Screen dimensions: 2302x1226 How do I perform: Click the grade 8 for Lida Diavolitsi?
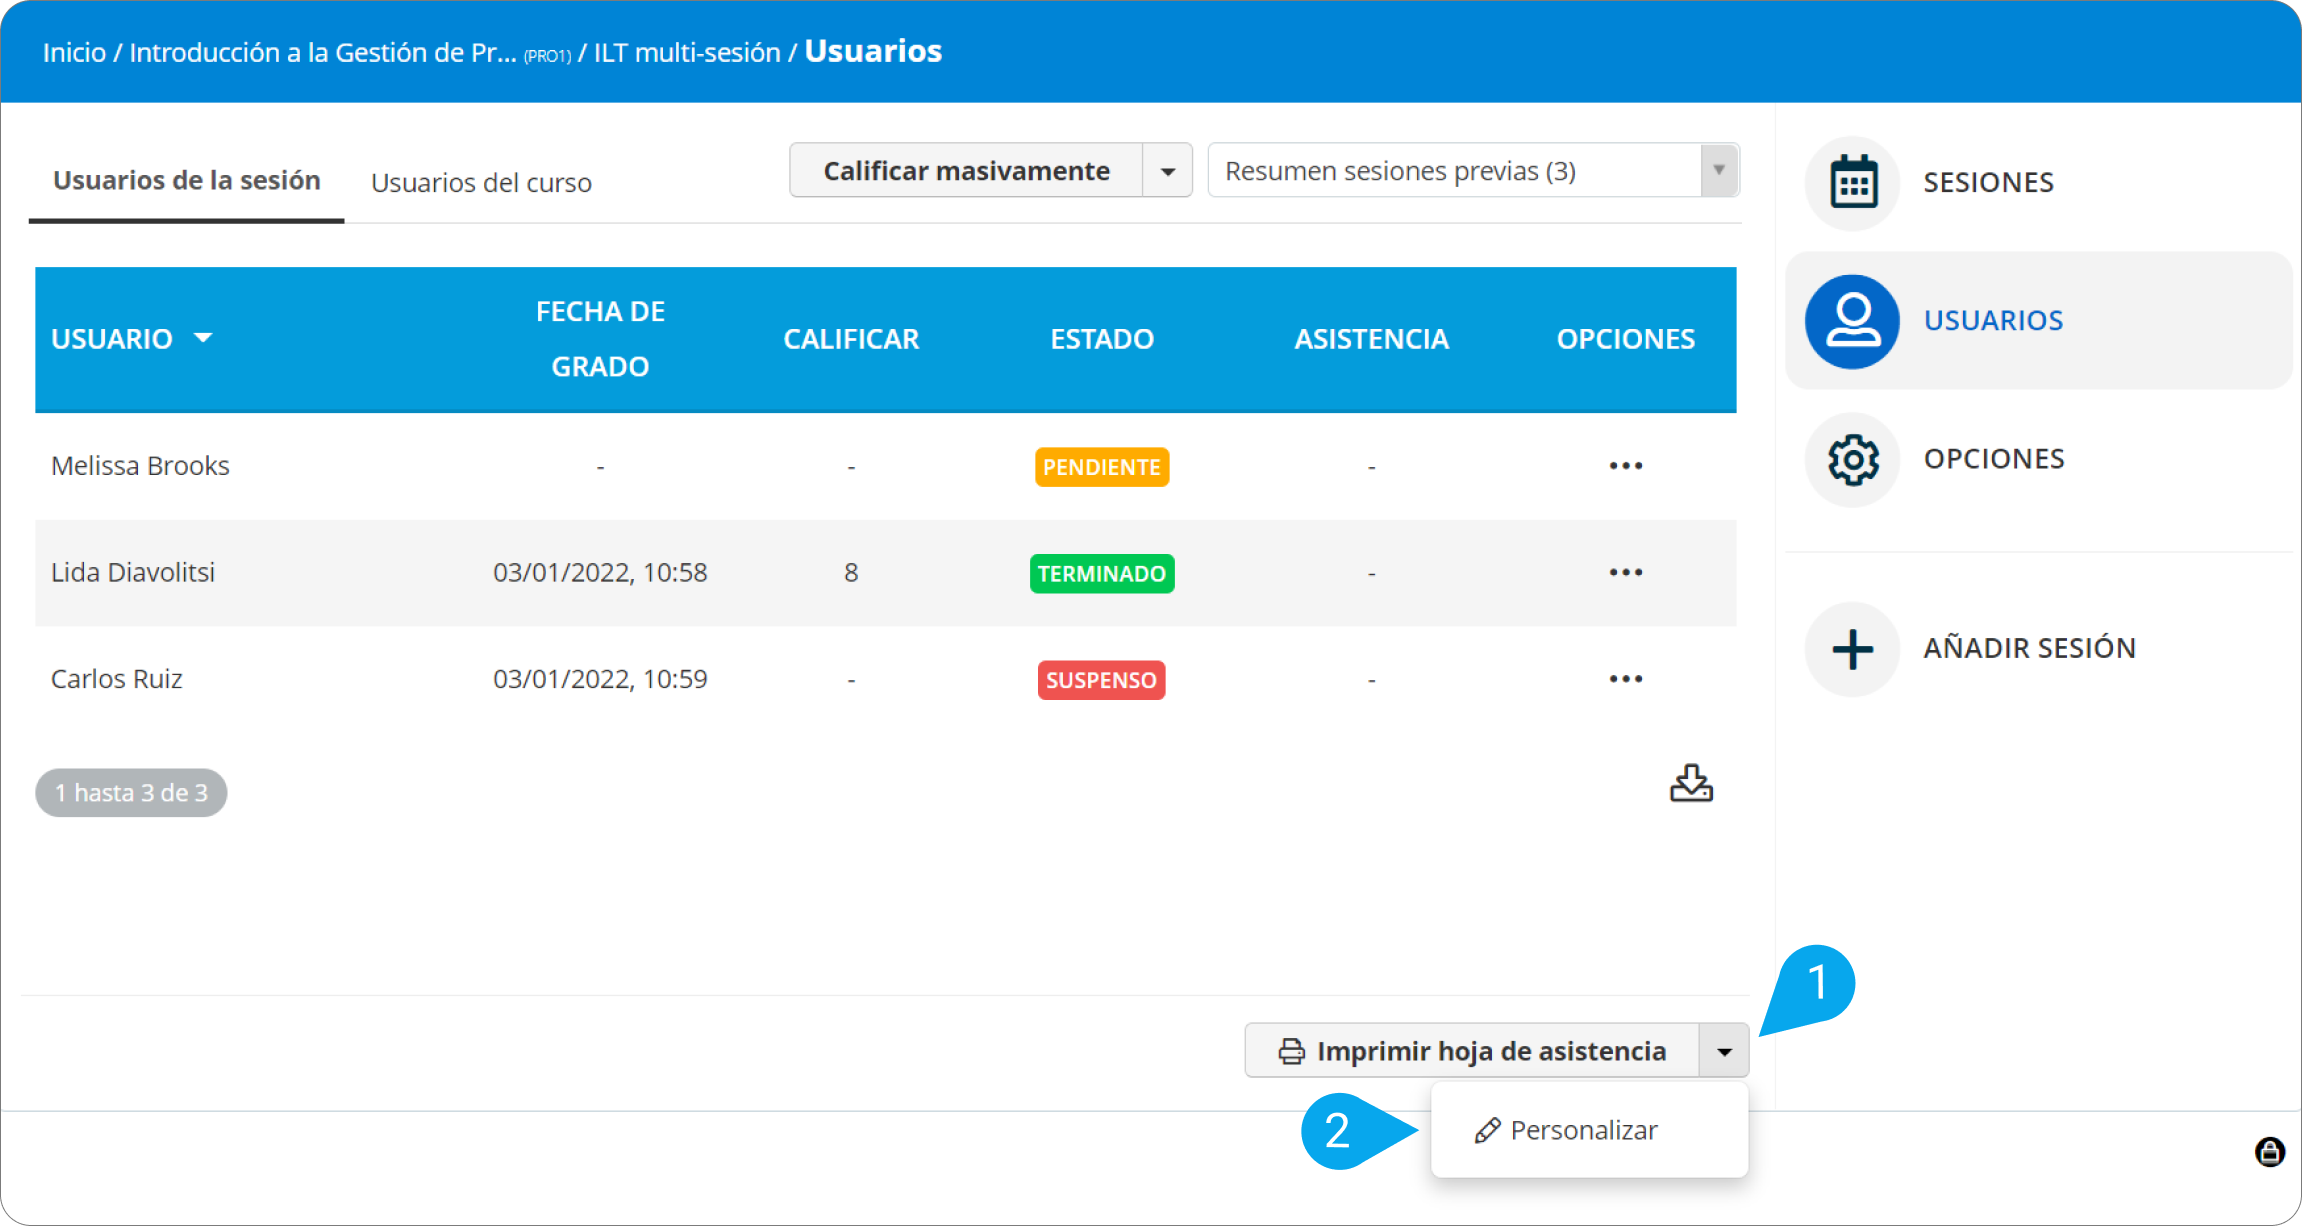[x=851, y=572]
